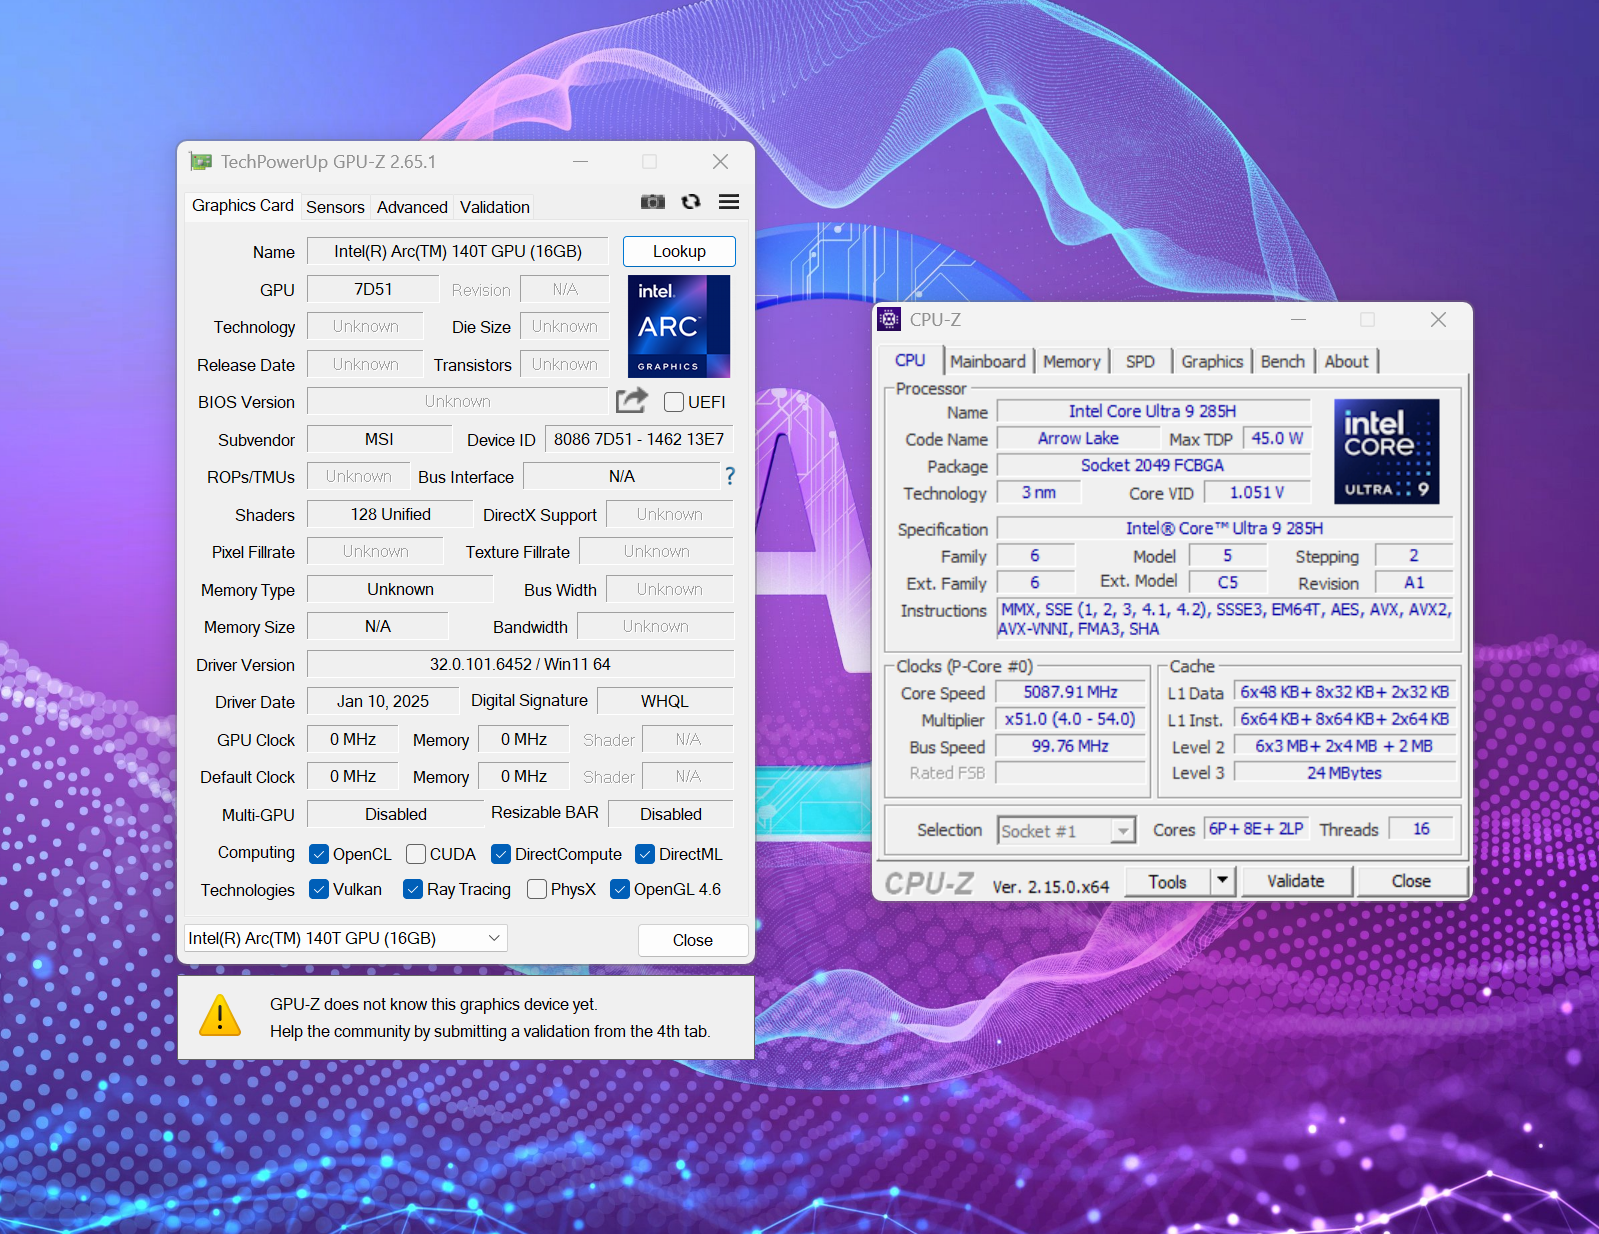Toggle the Ray Tracing checkbox
The width and height of the screenshot is (1599, 1234).
[x=412, y=889]
